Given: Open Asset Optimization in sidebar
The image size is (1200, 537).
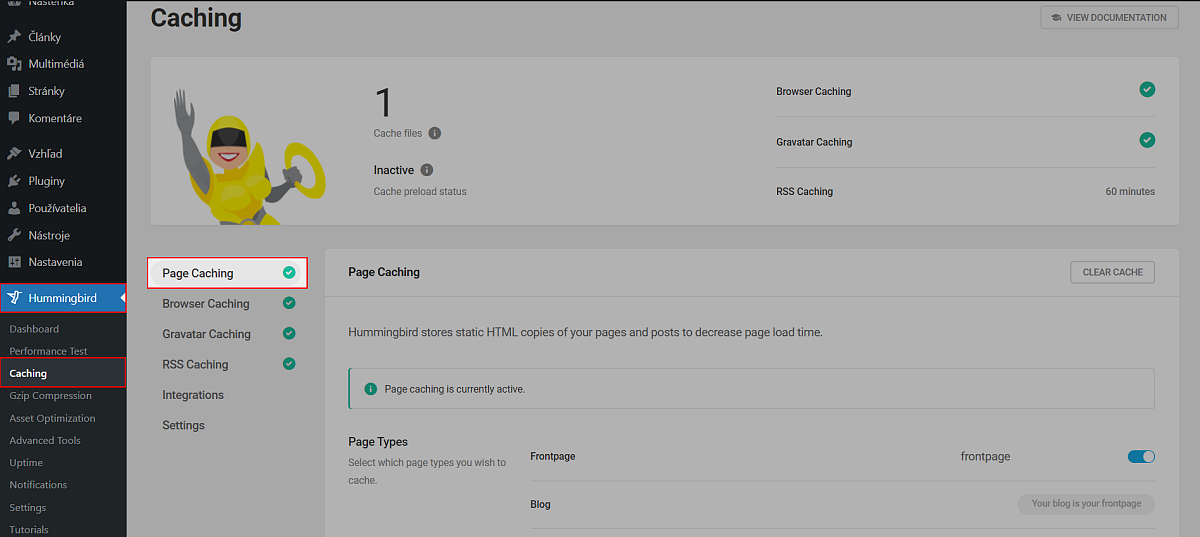Looking at the screenshot, I should 52,418.
